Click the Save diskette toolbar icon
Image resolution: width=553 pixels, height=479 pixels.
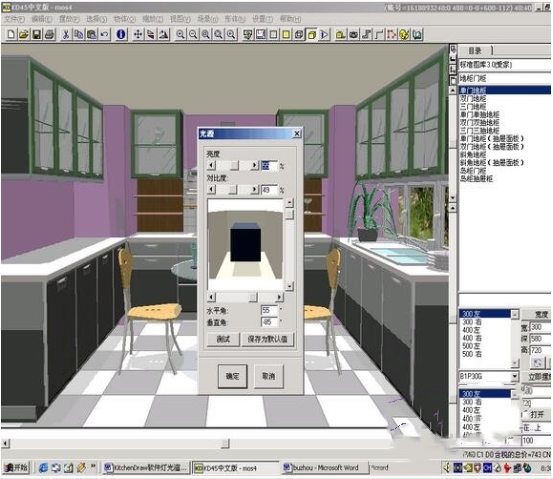[x=37, y=35]
